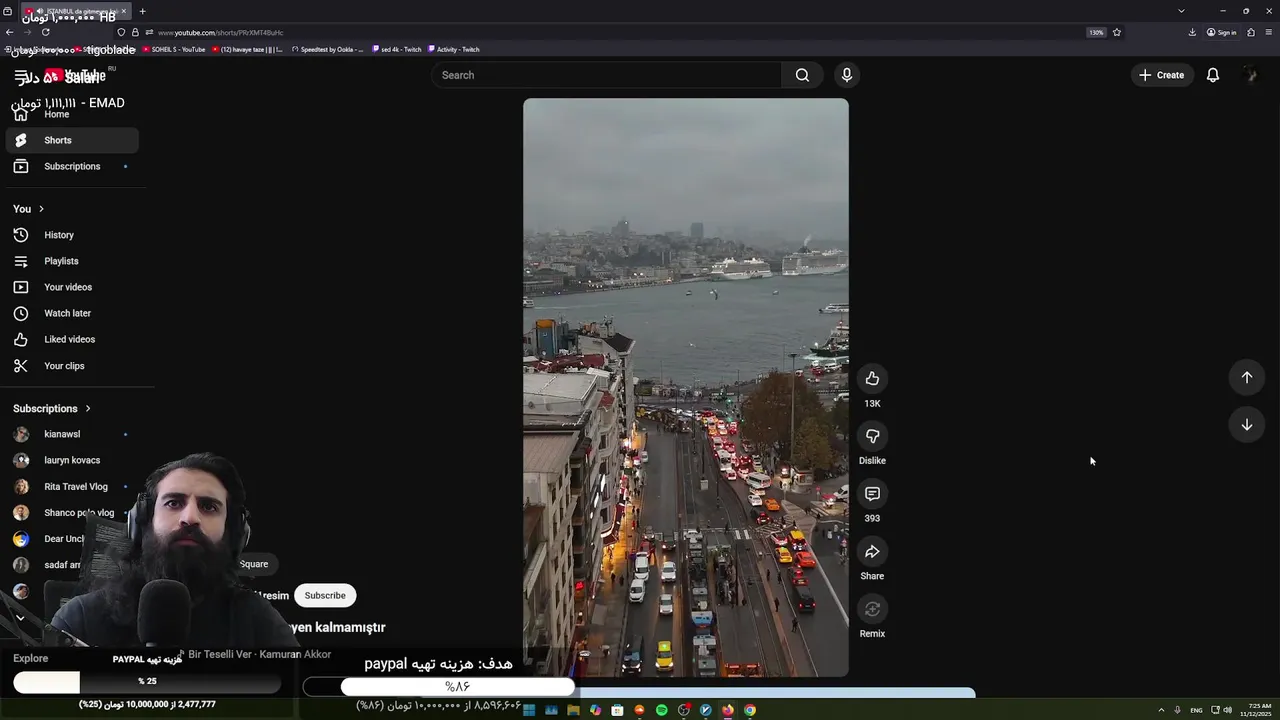Go to previous Short using up arrow
Image resolution: width=1280 pixels, height=720 pixels.
coord(1247,377)
